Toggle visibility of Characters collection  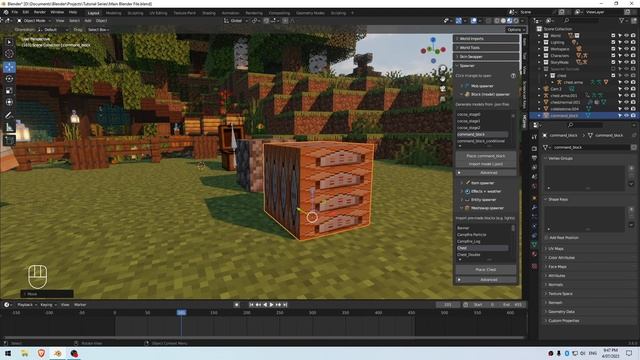(626, 56)
